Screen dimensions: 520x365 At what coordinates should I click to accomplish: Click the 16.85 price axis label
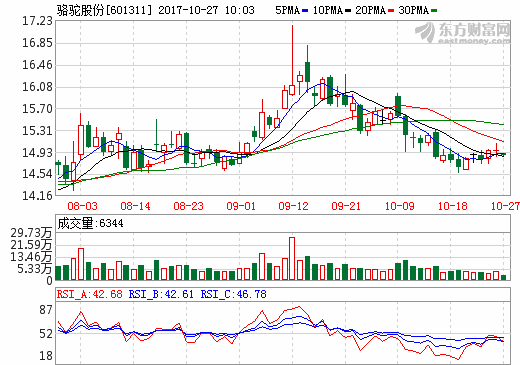(x=37, y=43)
